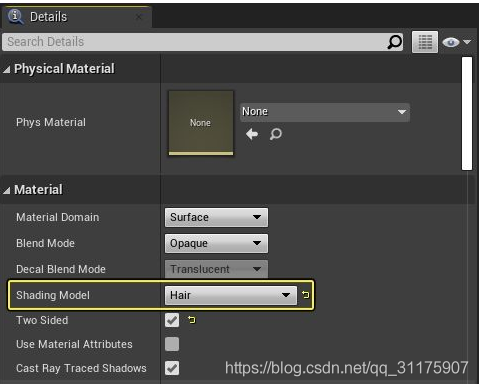Screen dimensions: 479x387
Task: Collapse the Physical Material section
Action: pyautogui.click(x=7, y=69)
